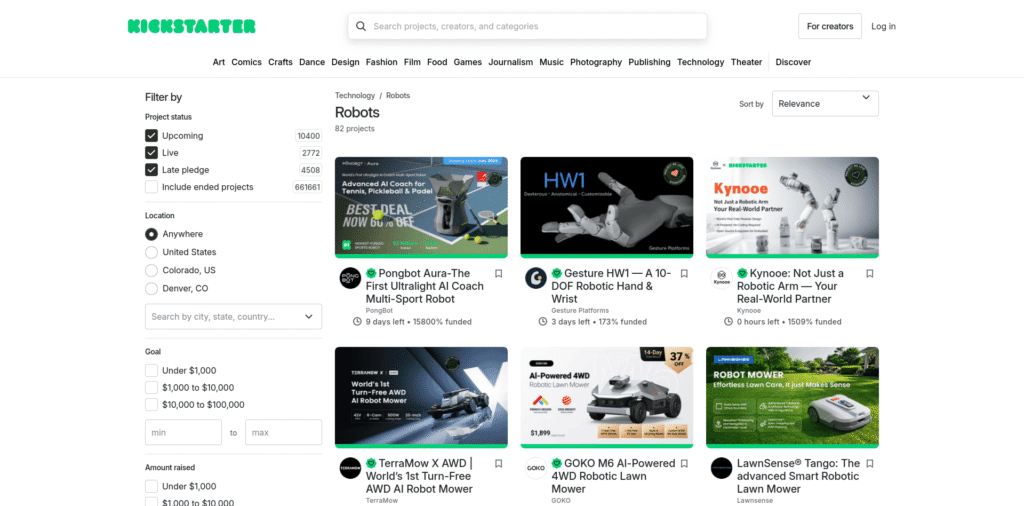Screen dimensions: 1024x506
Task: Open Gesture HW1 project title
Action: pyautogui.click(x=611, y=286)
